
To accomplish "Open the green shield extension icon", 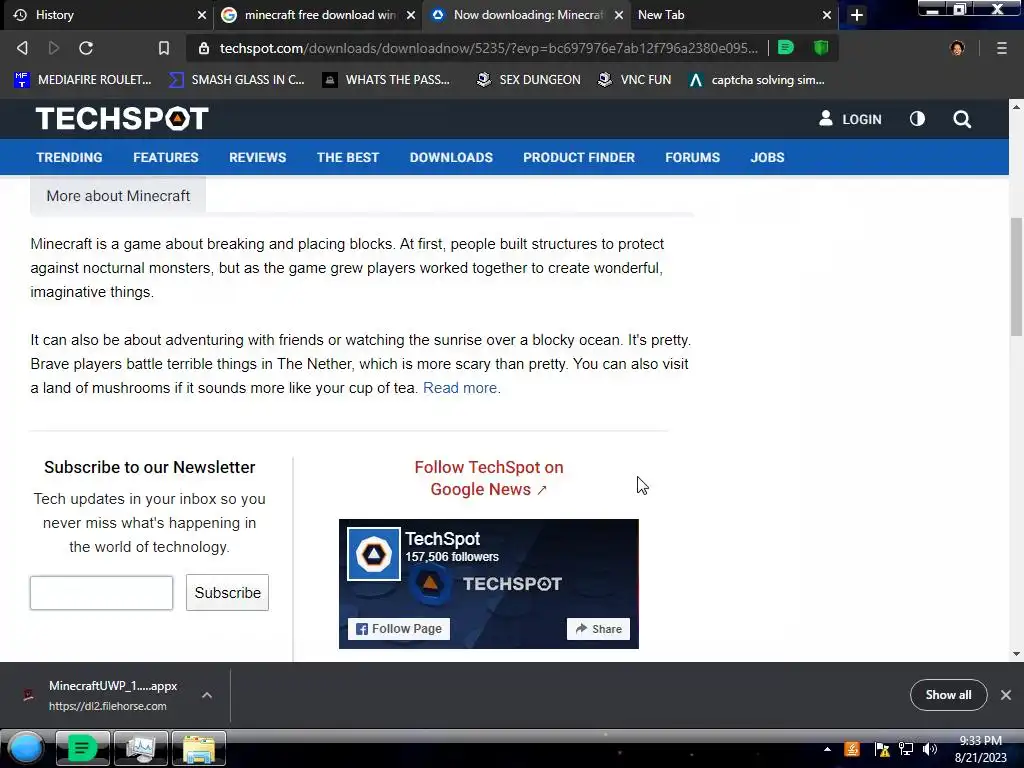I will pos(821,48).
